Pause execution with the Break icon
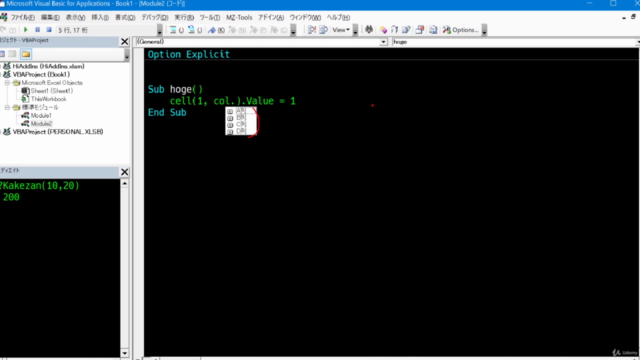 (x=38, y=30)
